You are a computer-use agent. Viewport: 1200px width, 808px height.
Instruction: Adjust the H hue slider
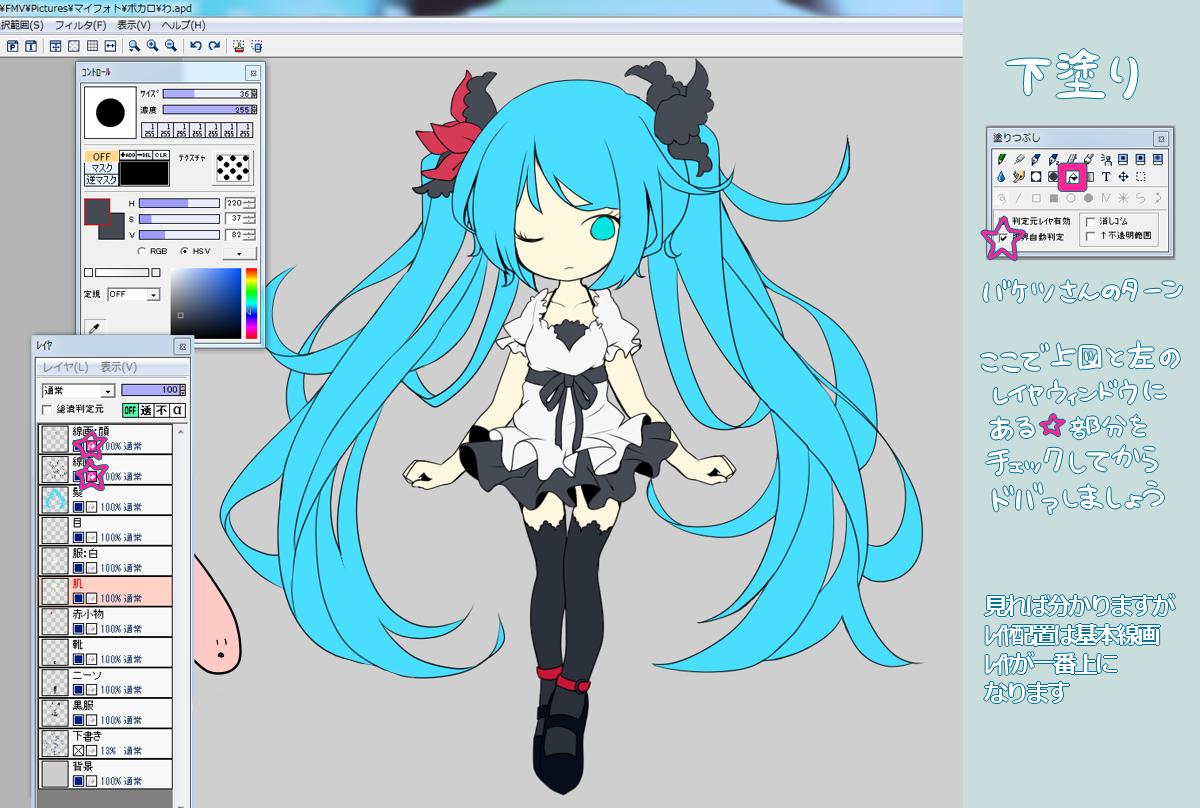point(178,203)
